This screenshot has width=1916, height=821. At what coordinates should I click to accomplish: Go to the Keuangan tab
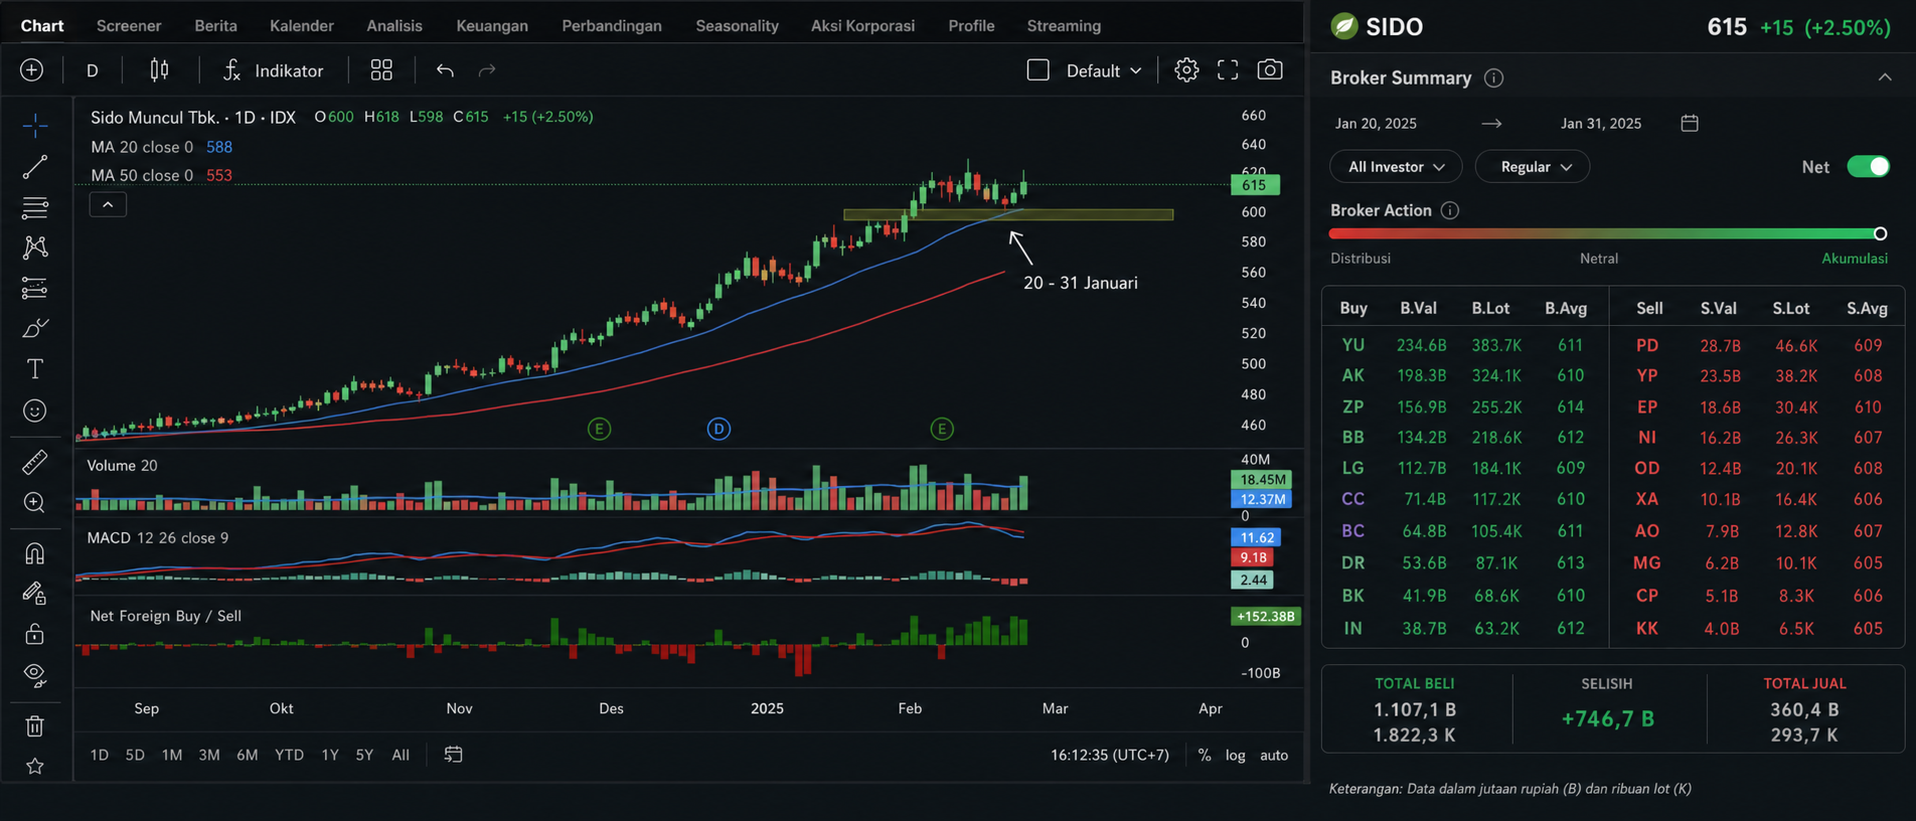point(492,26)
